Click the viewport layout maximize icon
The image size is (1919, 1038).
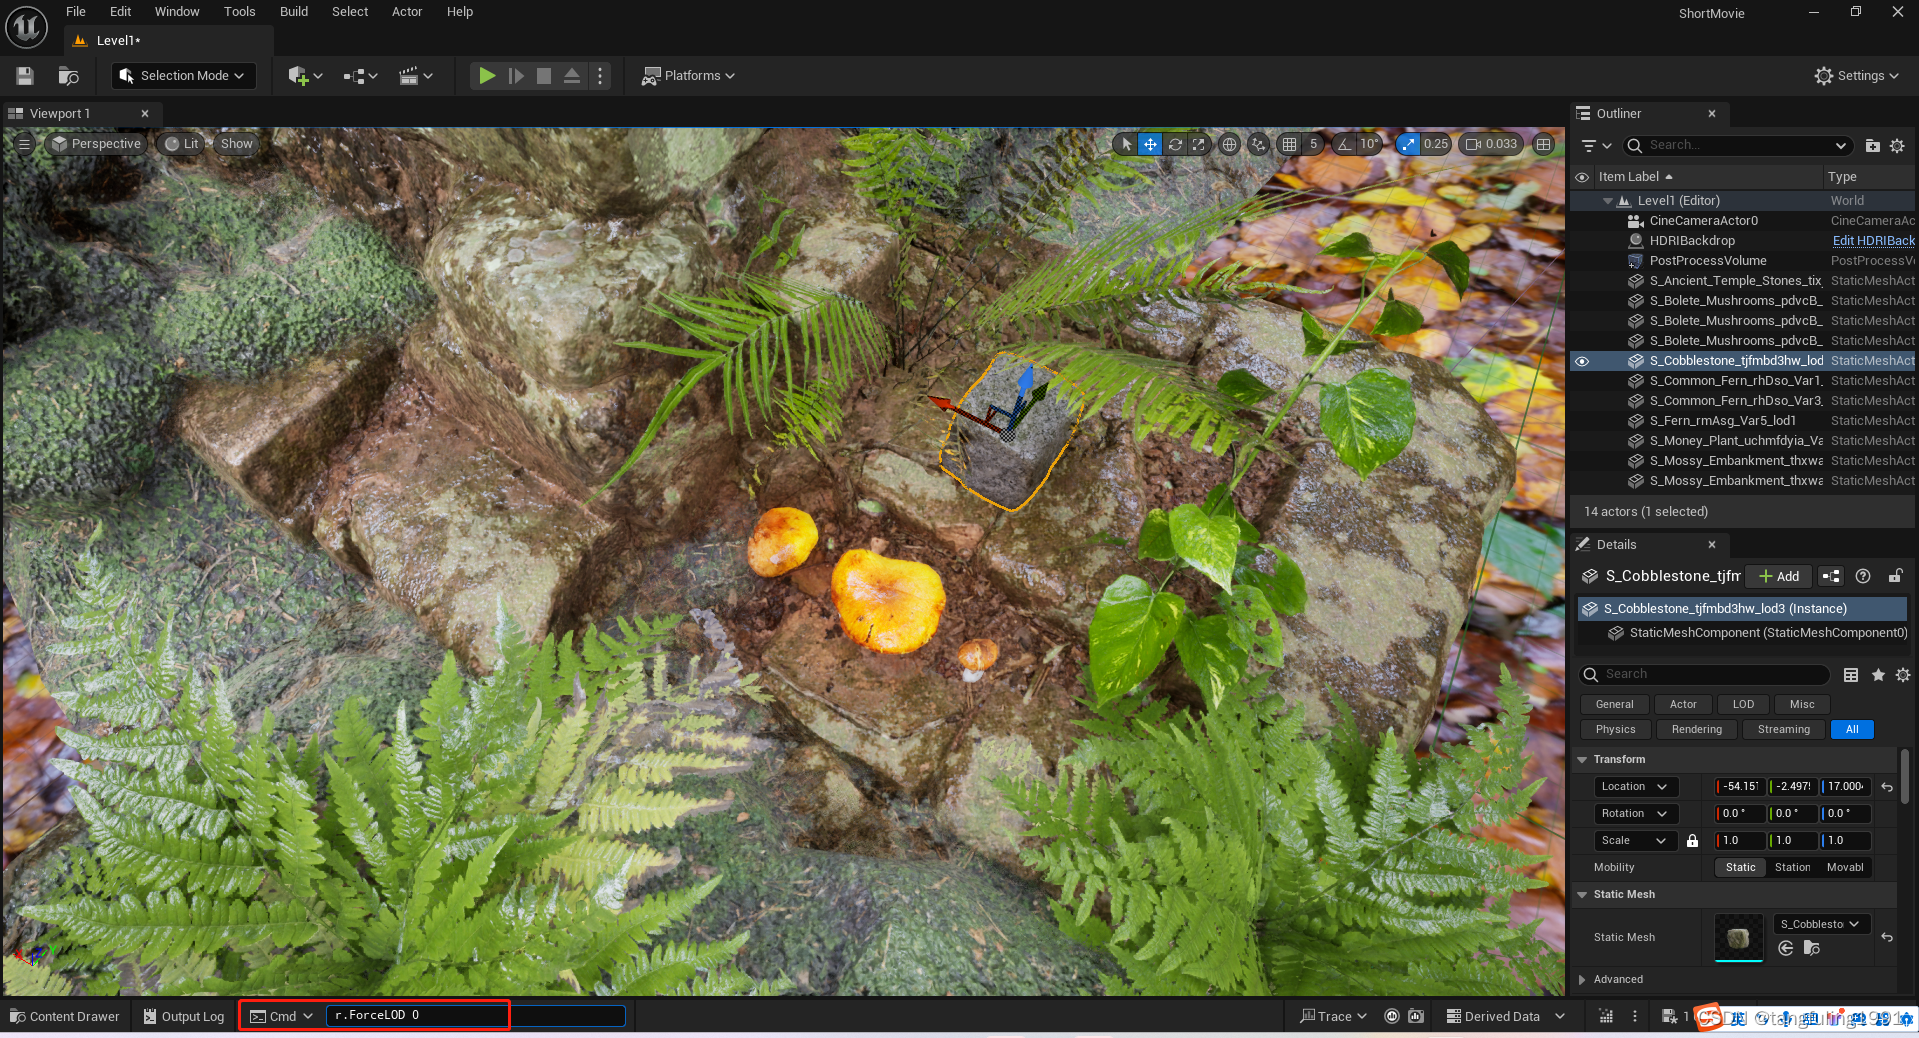tap(1544, 144)
